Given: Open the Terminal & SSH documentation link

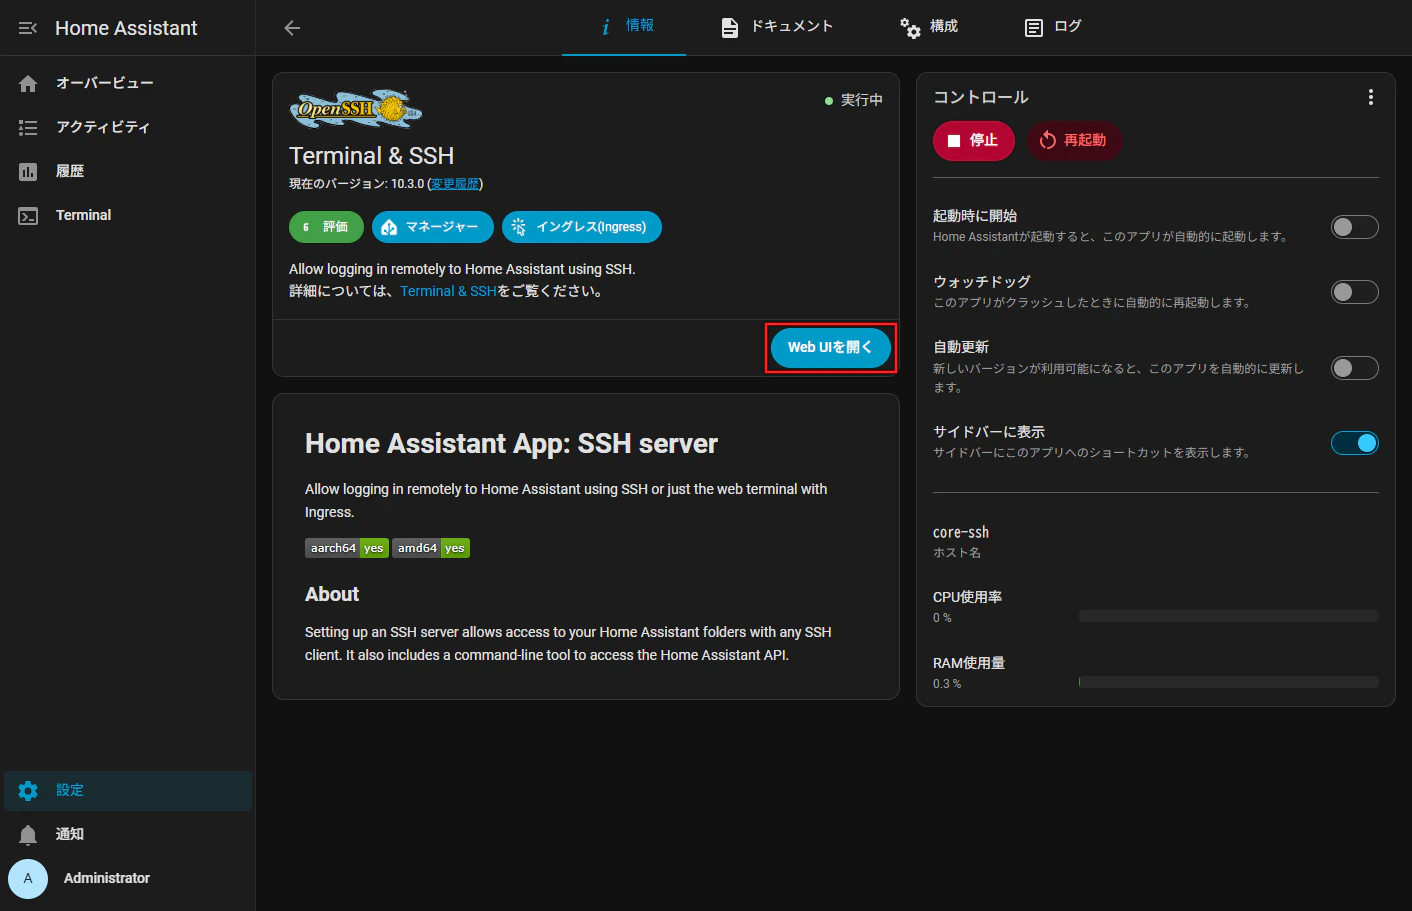Looking at the screenshot, I should point(448,291).
